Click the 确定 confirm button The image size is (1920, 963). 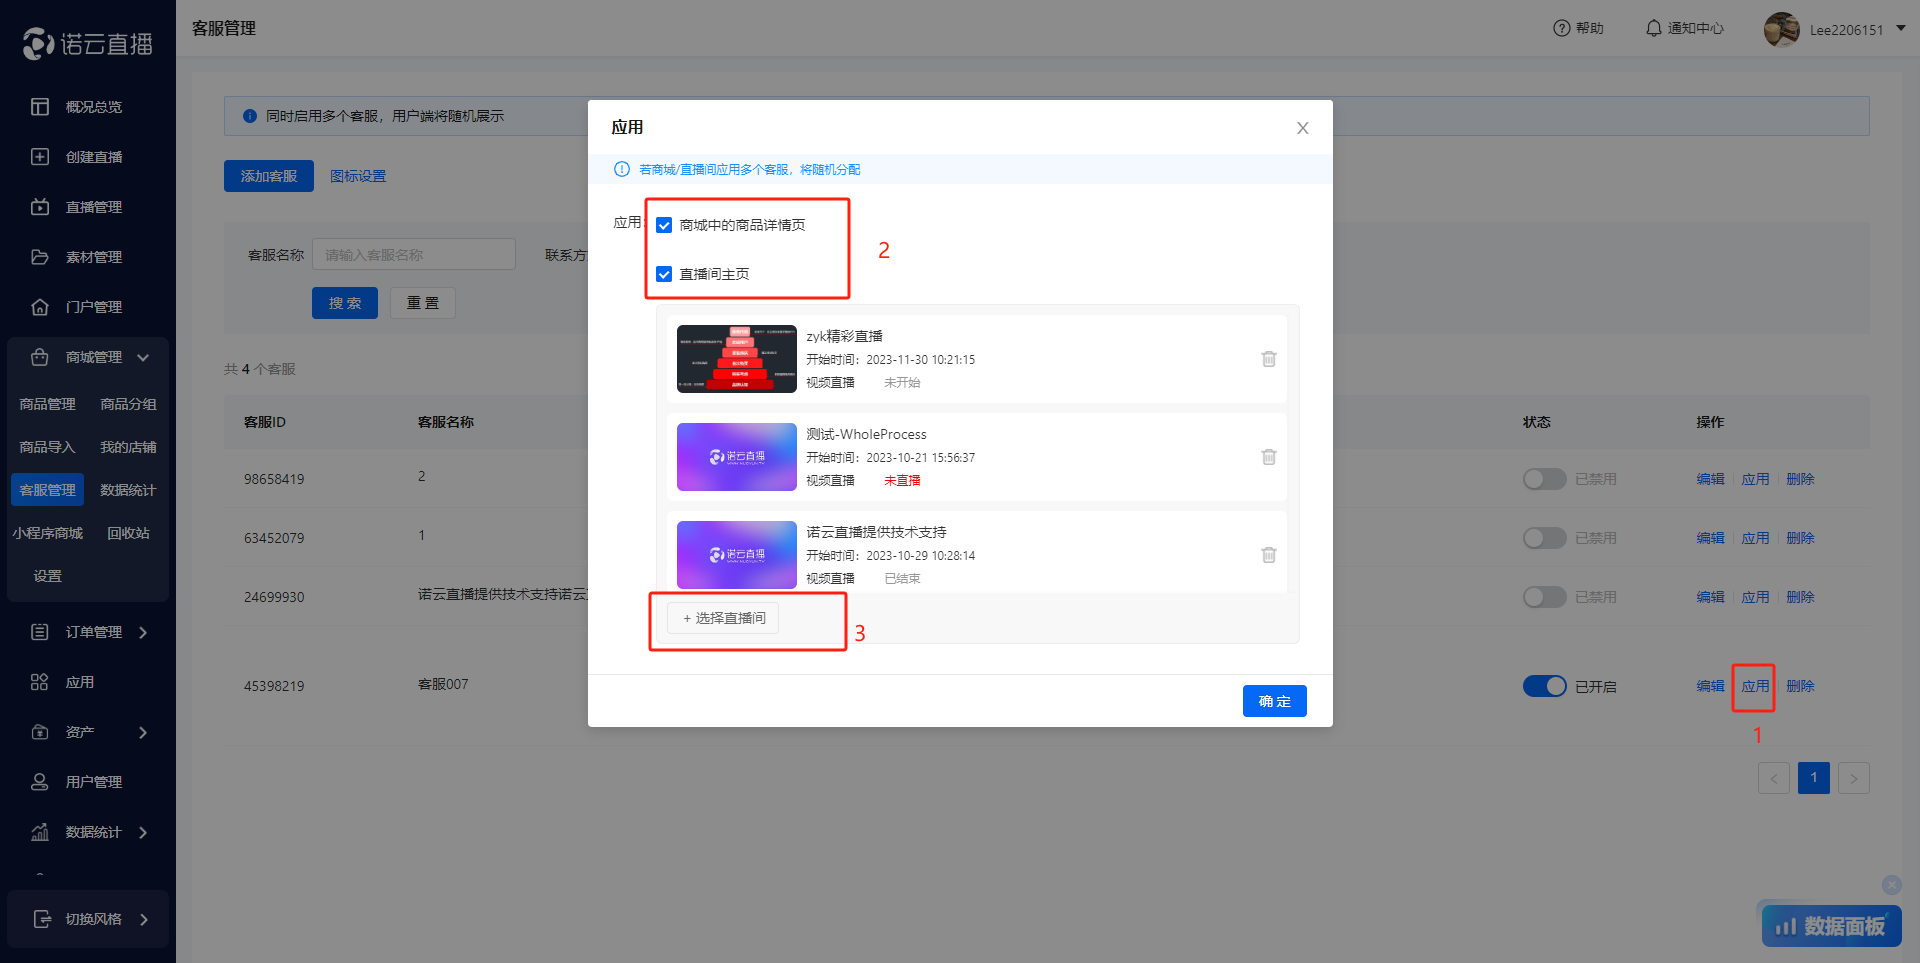point(1274,701)
